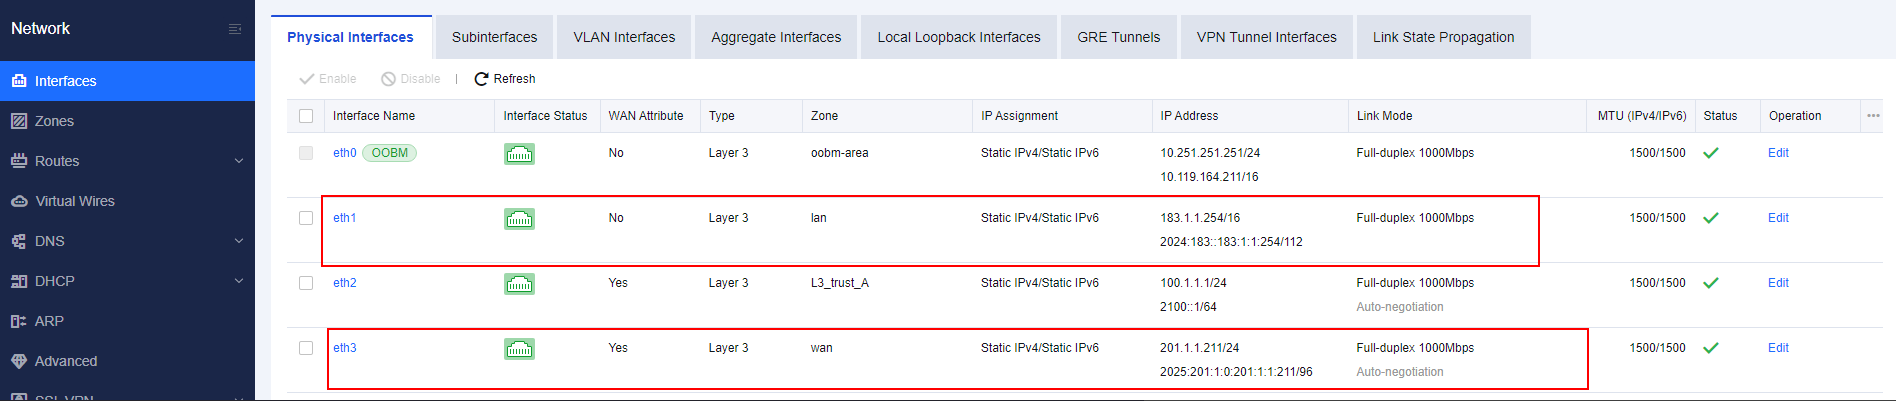Tick the checkbox for eth1 row
1896x401 pixels.
(306, 218)
